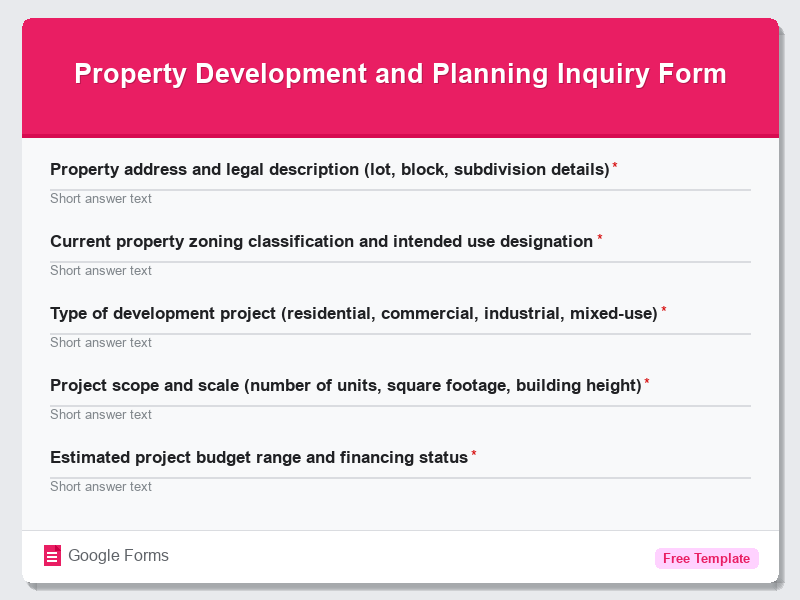Open Google Forms via footer link
This screenshot has width=800, height=600.
click(117, 555)
